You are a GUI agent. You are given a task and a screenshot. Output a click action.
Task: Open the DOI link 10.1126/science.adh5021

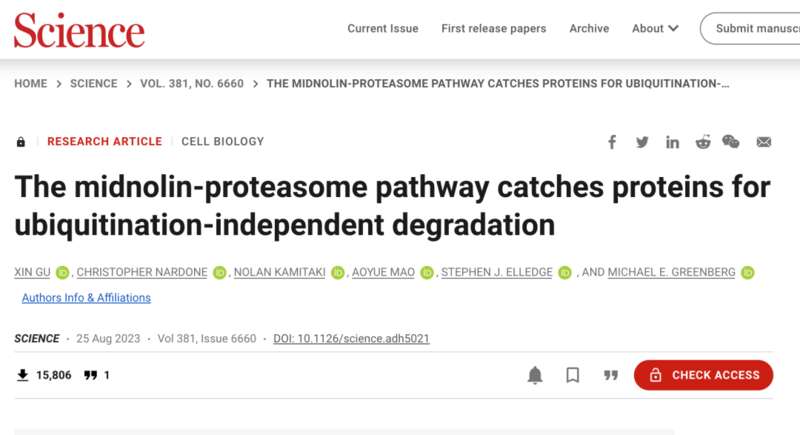coord(351,339)
